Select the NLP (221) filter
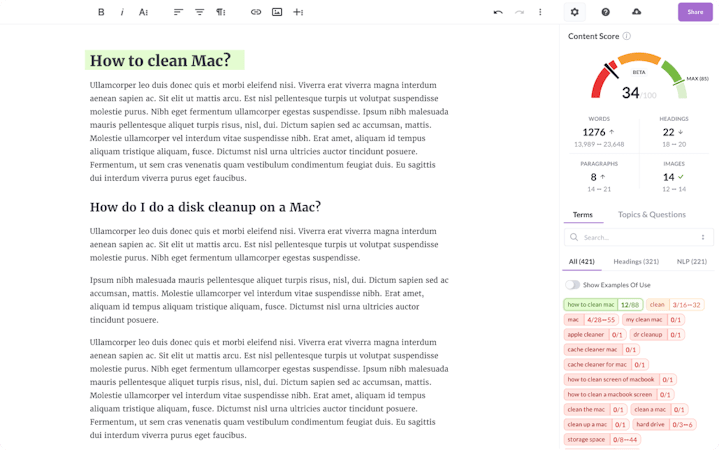 tap(691, 262)
